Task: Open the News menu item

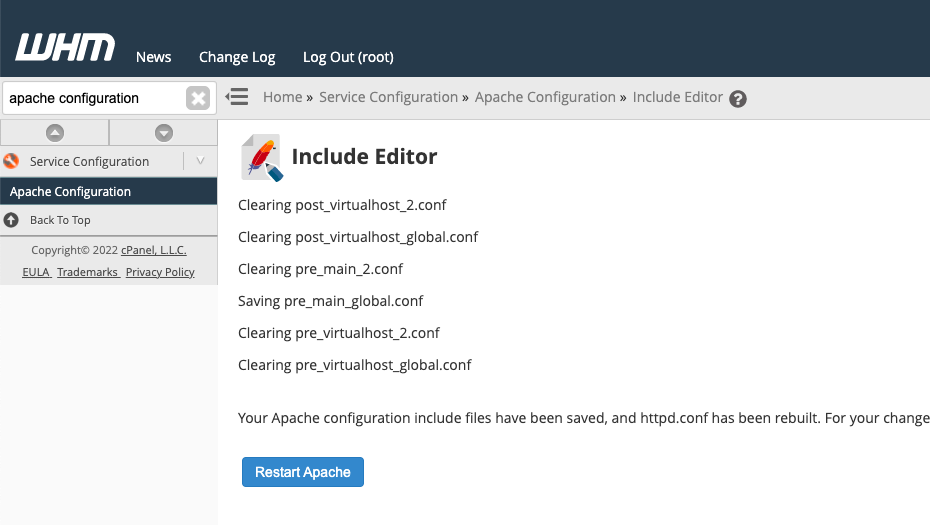Action: [x=154, y=57]
